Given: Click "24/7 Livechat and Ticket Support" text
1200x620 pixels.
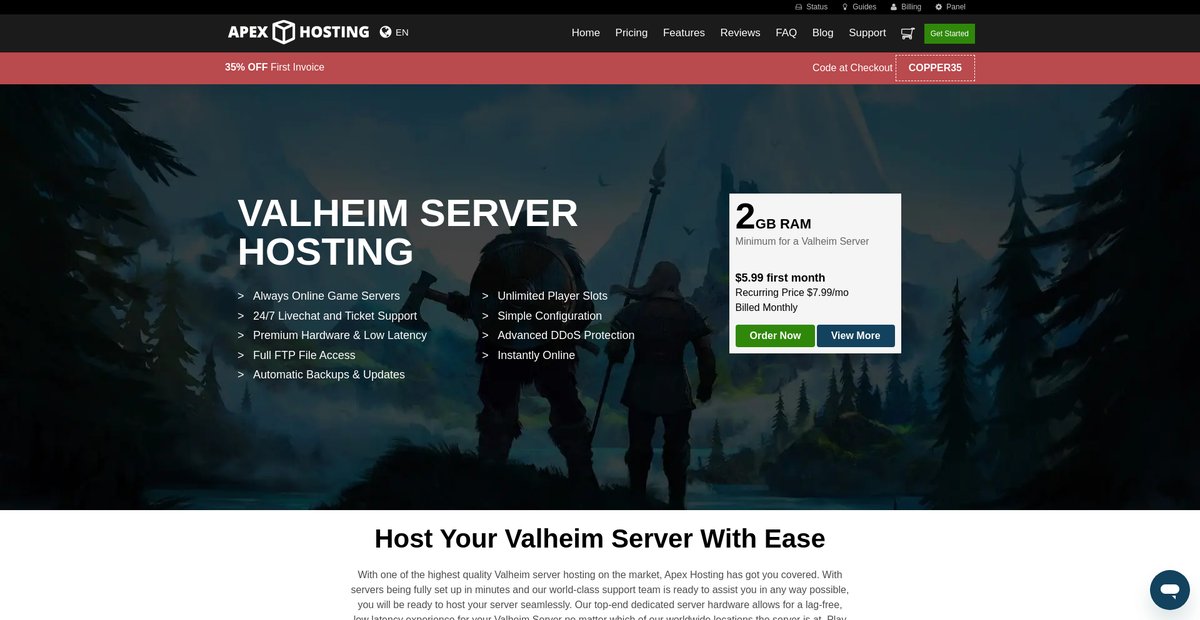Looking at the screenshot, I should pyautogui.click(x=335, y=316).
